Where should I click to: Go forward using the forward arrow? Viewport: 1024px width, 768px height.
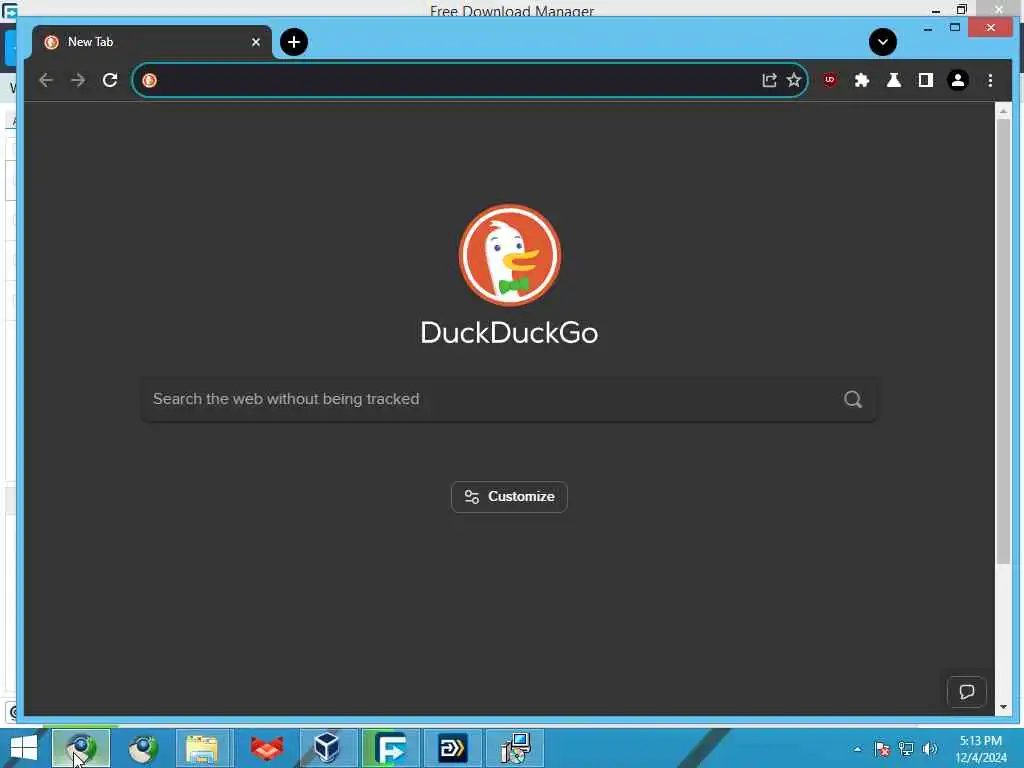pyautogui.click(x=78, y=80)
